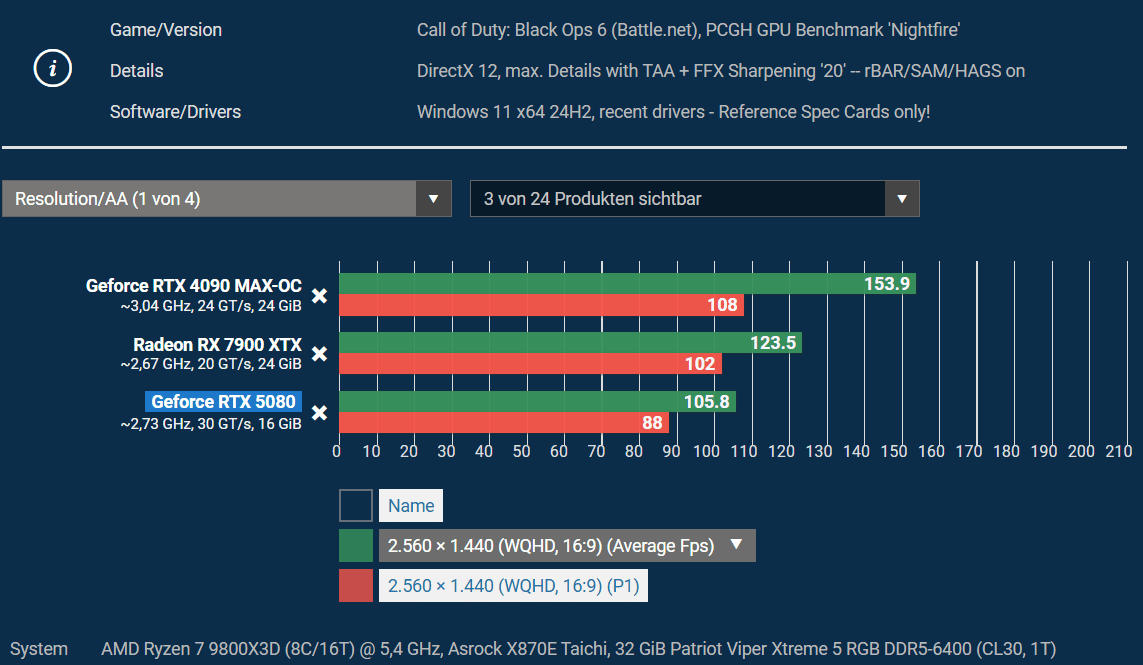Click the AMD Ryzen 7 9800X3D system text

tap(578, 648)
